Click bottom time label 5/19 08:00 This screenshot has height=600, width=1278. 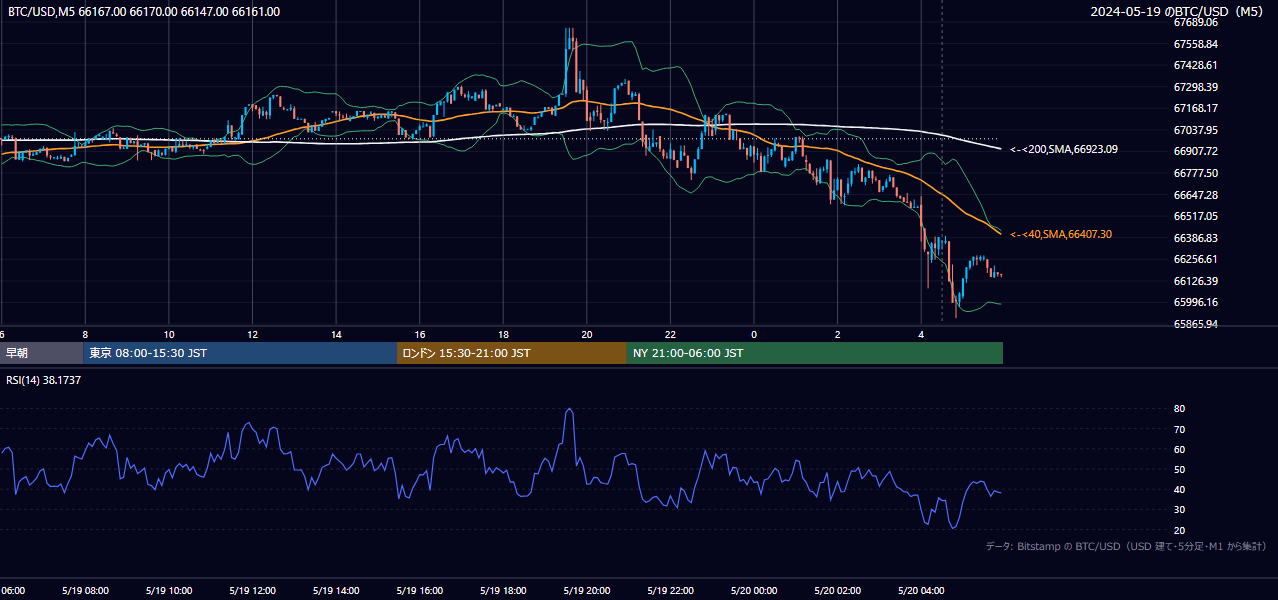(84, 590)
